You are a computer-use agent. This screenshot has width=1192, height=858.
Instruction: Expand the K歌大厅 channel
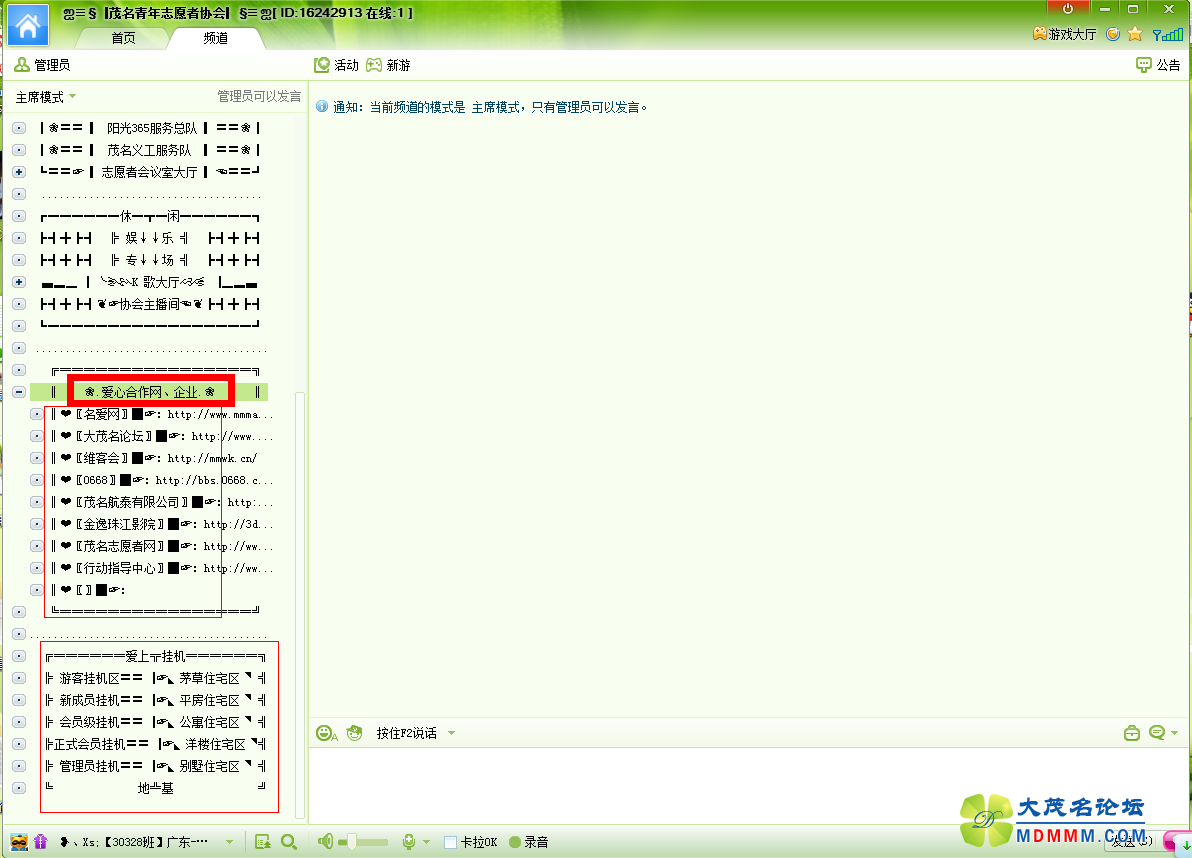(19, 282)
